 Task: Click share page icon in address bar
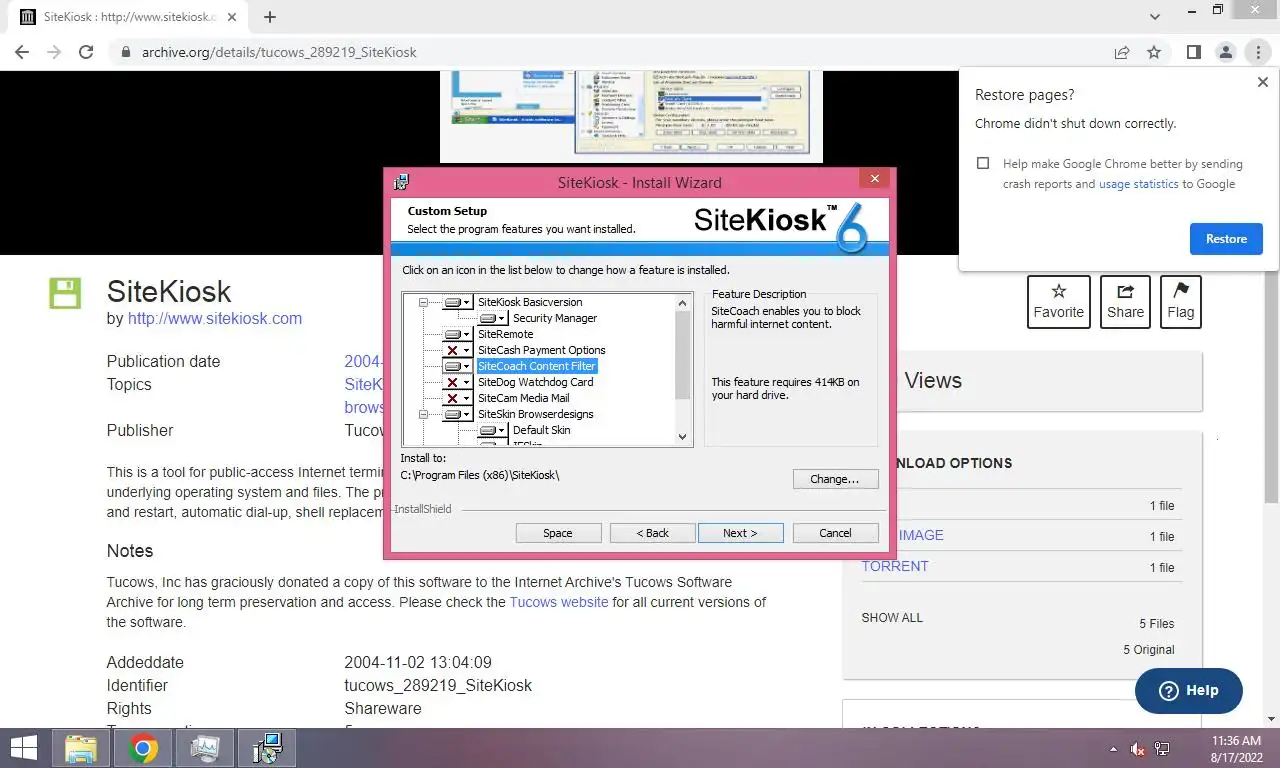pyautogui.click(x=1122, y=52)
